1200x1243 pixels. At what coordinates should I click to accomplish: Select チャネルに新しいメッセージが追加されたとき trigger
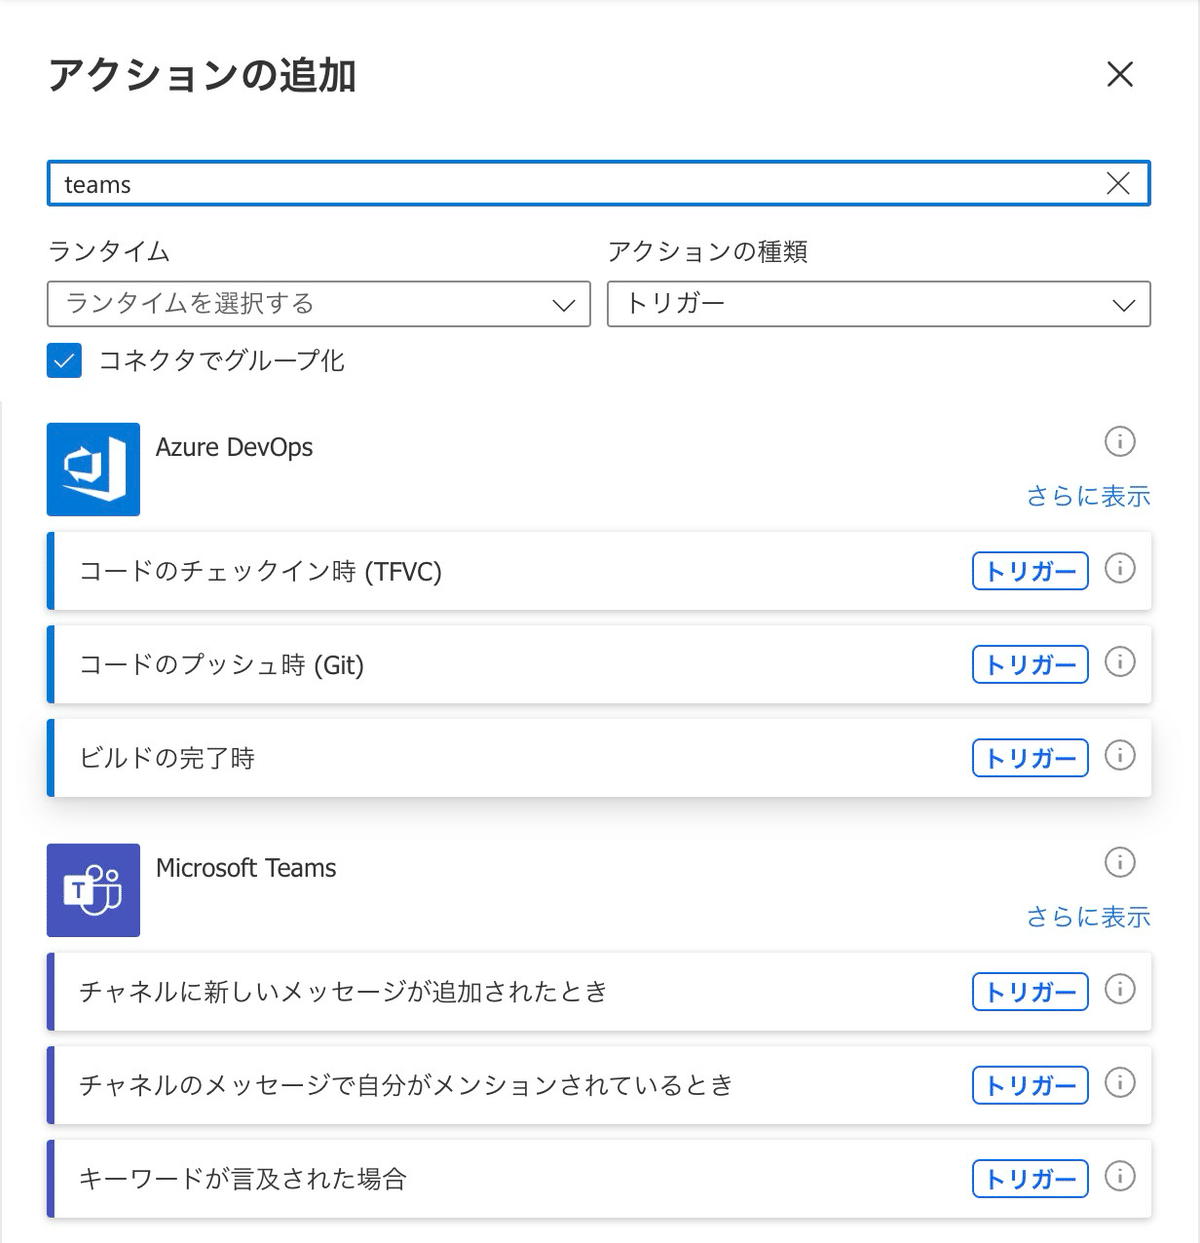click(x=599, y=992)
